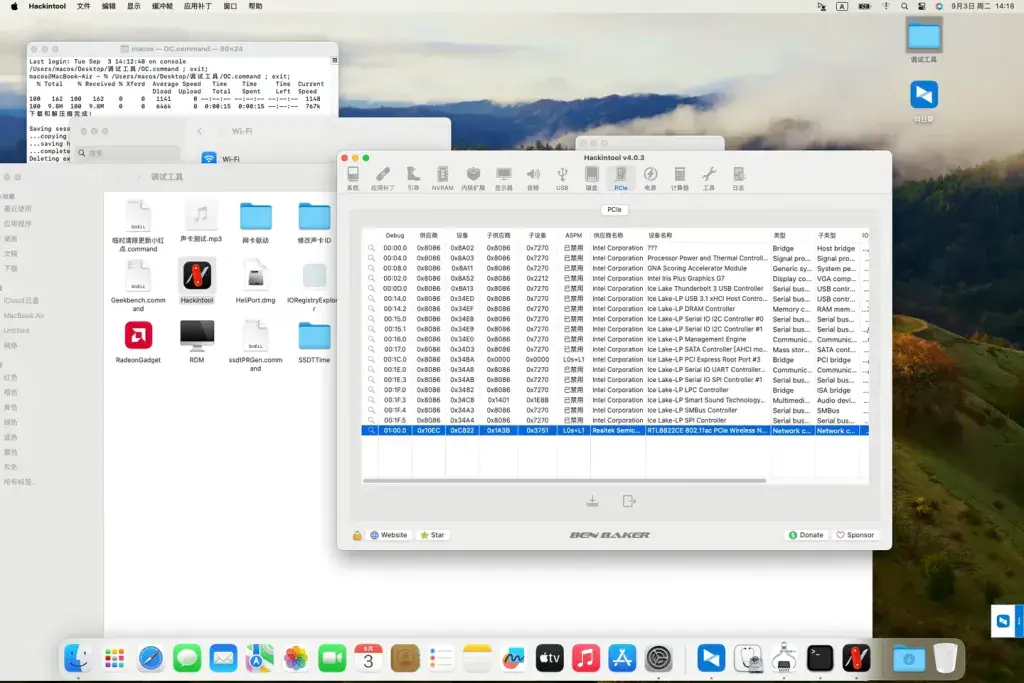This screenshot has height=683, width=1024.
Task: Open the 编辑 menu in the menu bar
Action: (108, 6)
